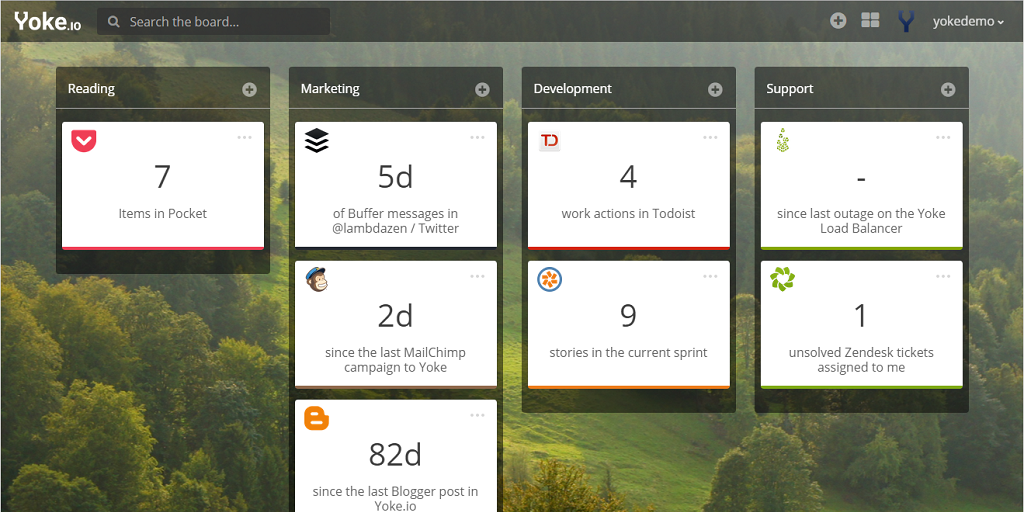
Task: Click 'work actions in Todoist' label
Action: point(628,214)
